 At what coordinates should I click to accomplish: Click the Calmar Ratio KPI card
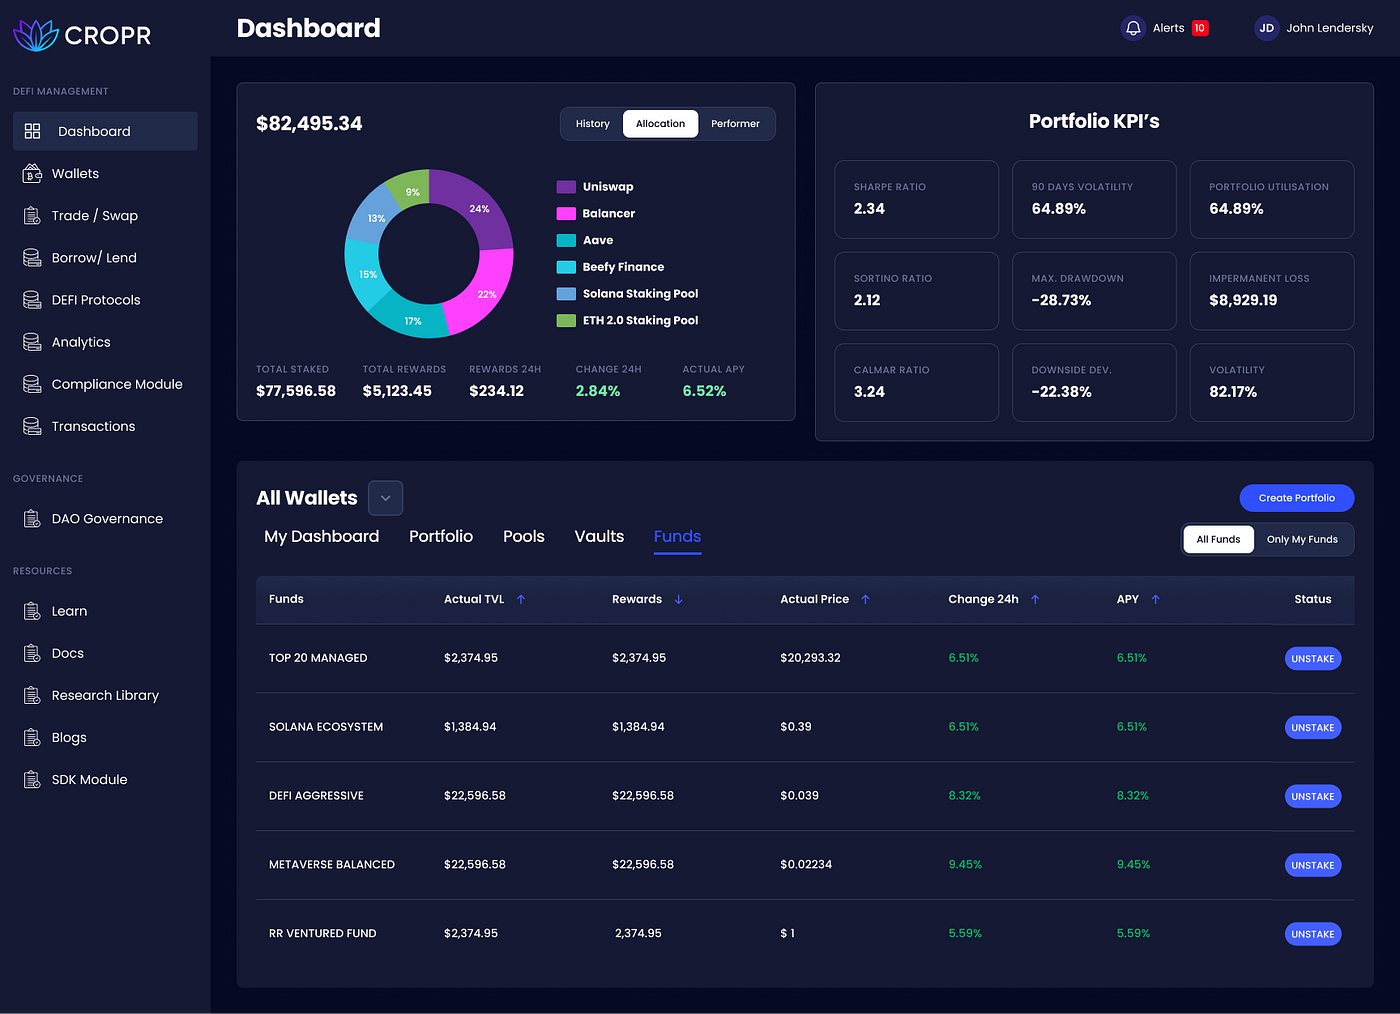pyautogui.click(x=917, y=383)
